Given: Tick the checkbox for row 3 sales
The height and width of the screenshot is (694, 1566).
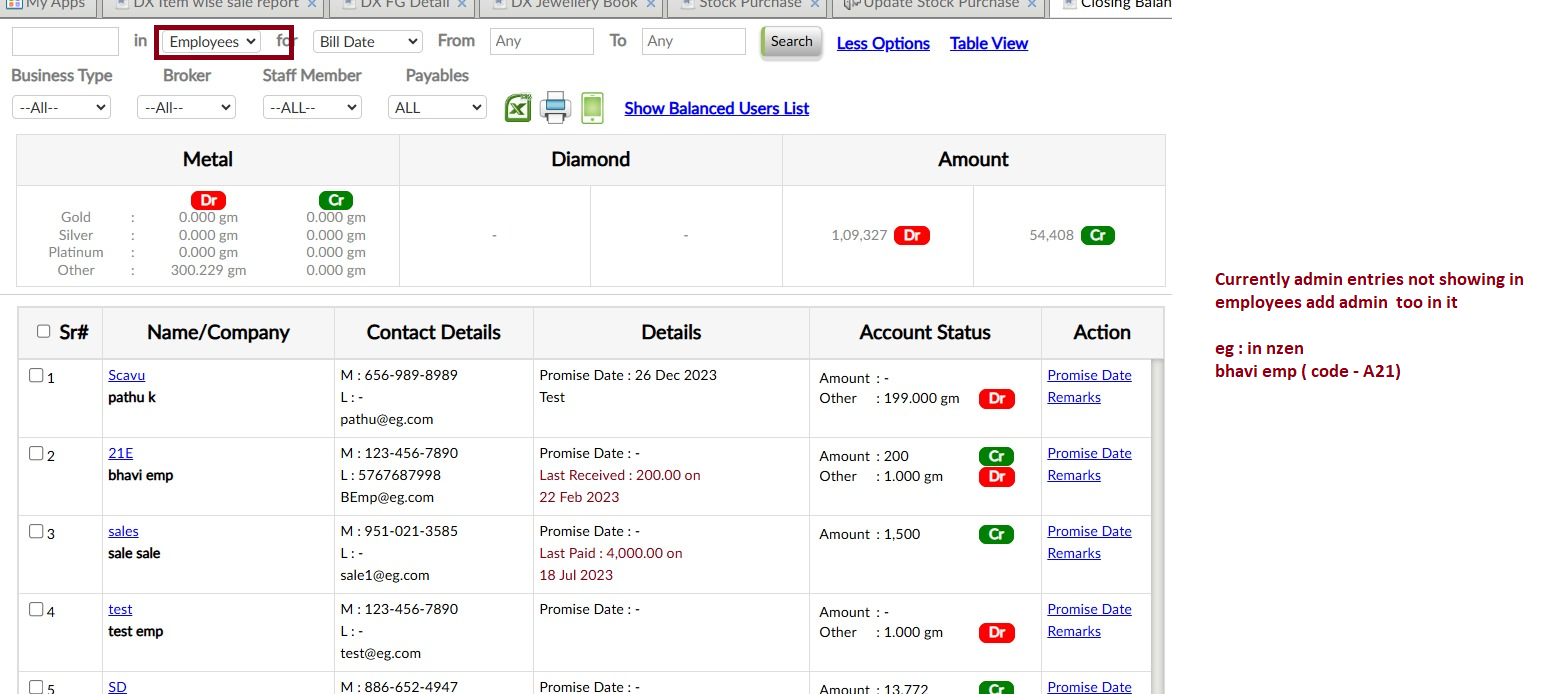Looking at the screenshot, I should tap(36, 532).
